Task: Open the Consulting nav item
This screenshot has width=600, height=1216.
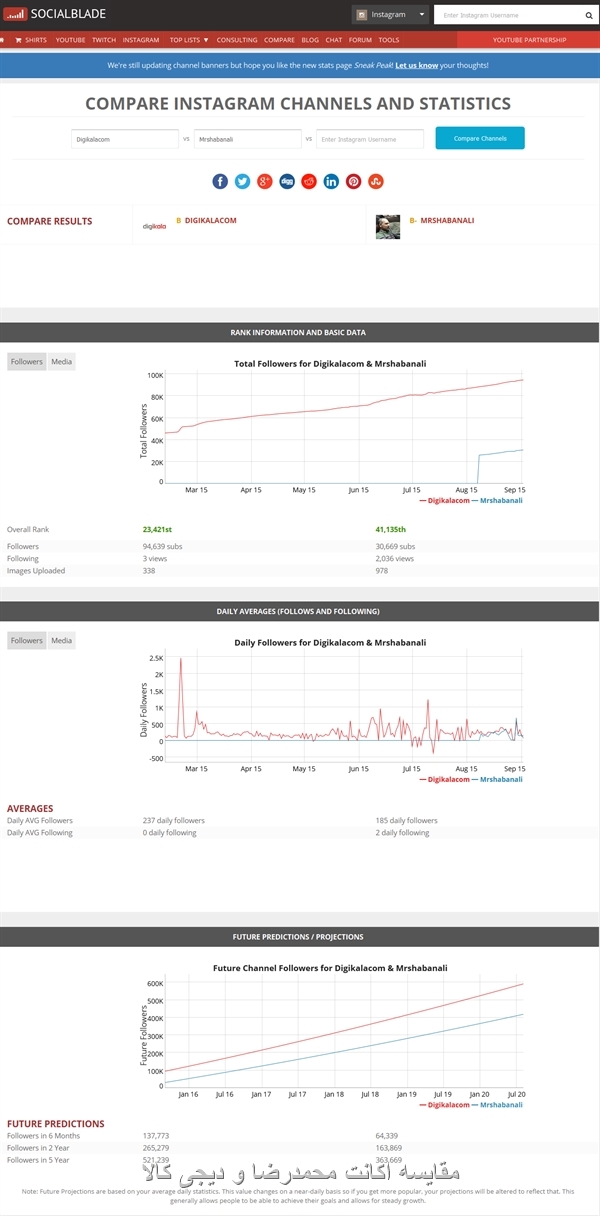Action: (x=237, y=40)
